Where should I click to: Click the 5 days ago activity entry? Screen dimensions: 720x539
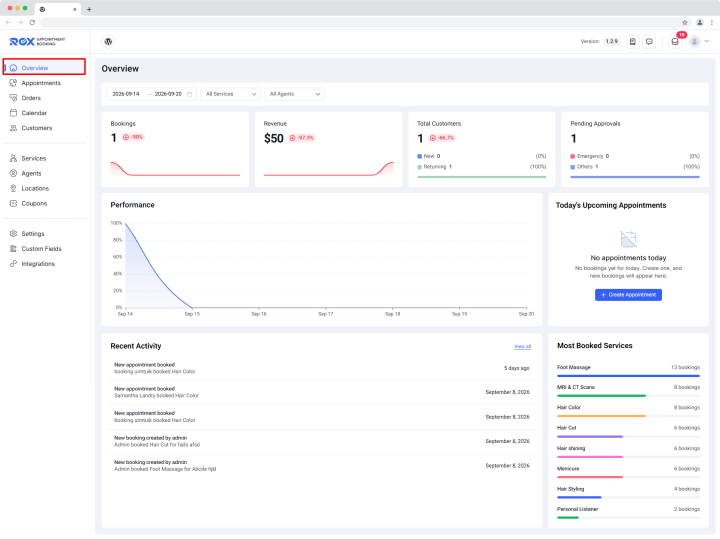click(322, 368)
